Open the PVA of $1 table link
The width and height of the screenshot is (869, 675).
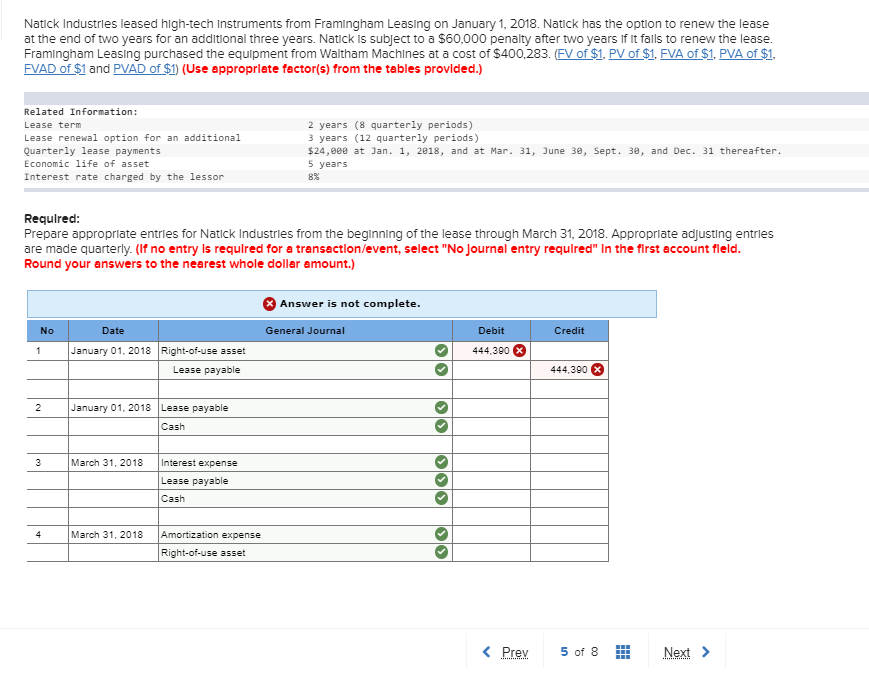tap(746, 54)
